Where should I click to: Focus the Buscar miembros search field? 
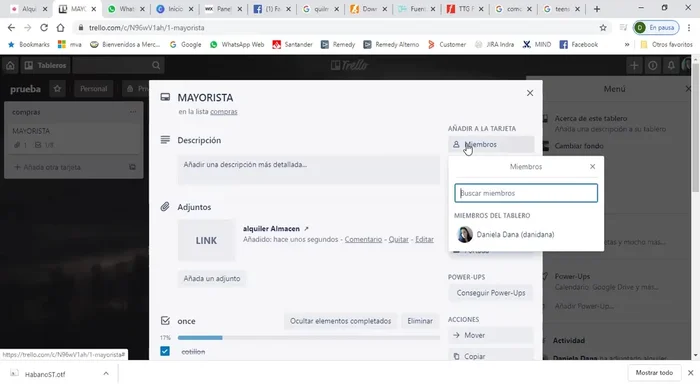coord(526,193)
